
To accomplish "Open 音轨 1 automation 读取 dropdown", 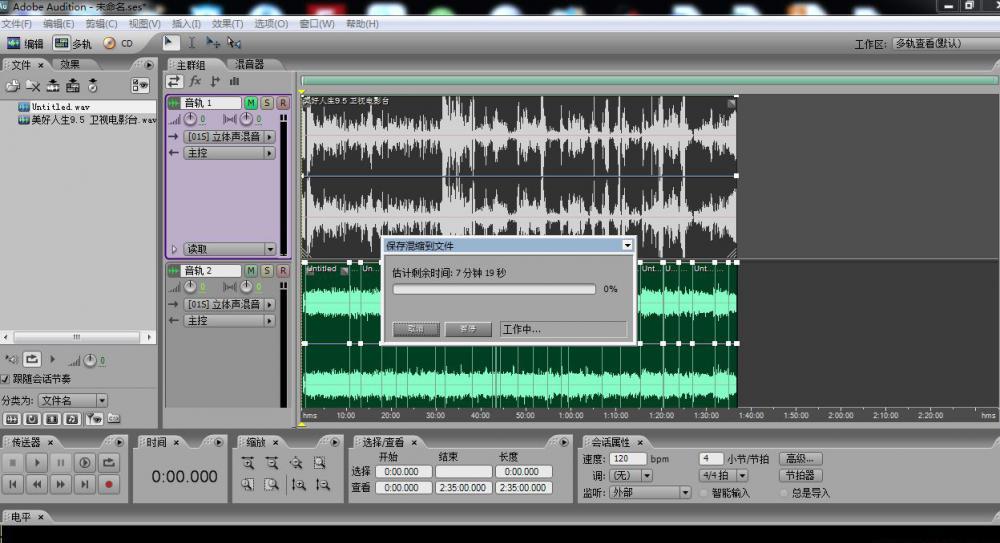I will pyautogui.click(x=230, y=249).
